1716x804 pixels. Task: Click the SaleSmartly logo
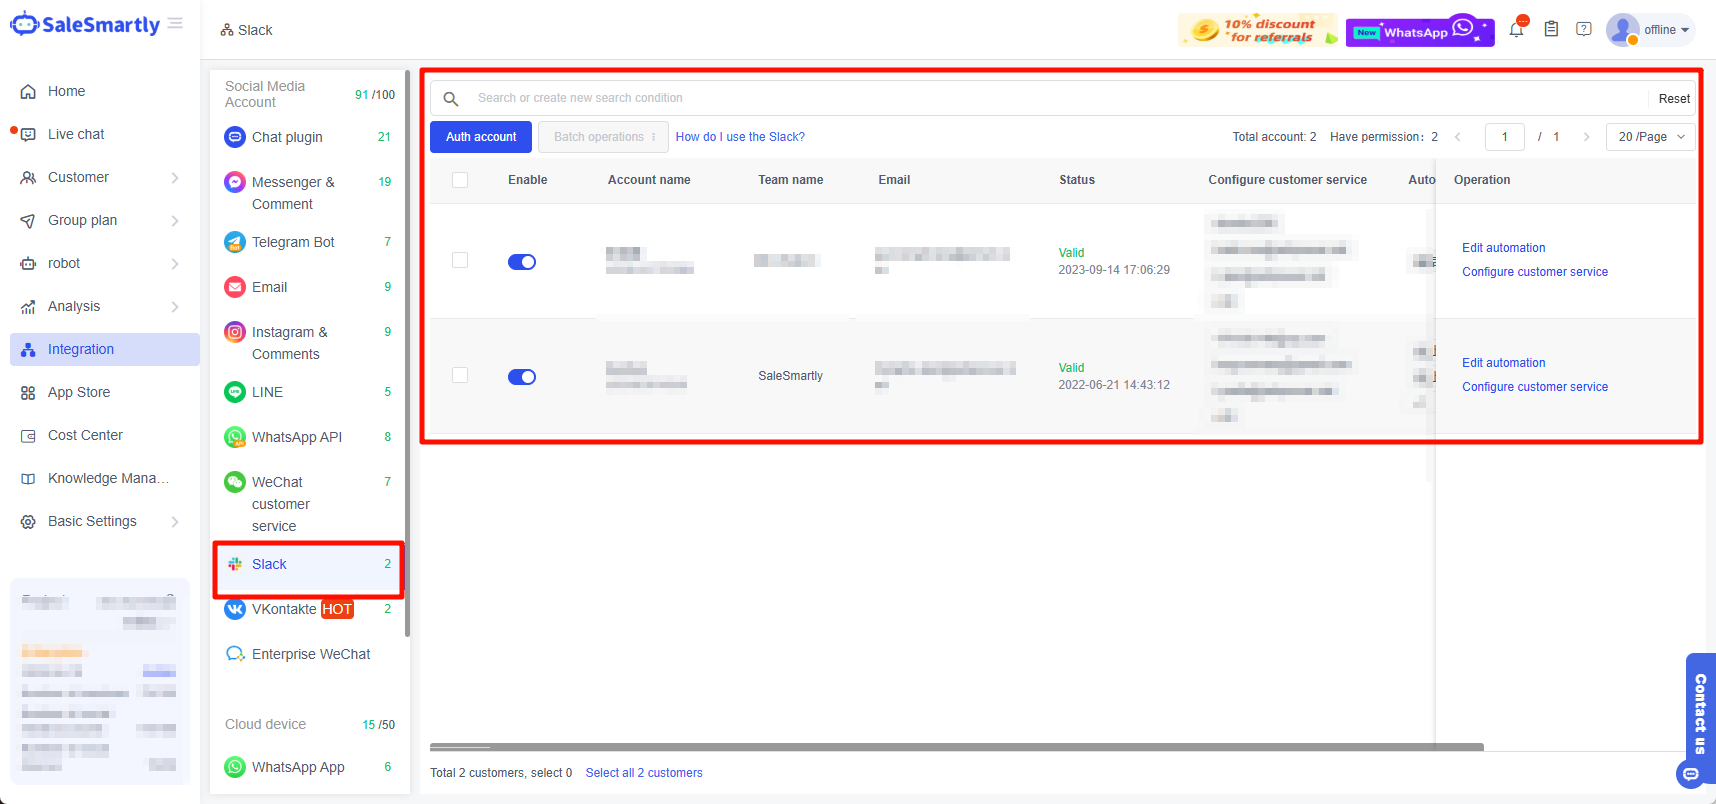(85, 24)
